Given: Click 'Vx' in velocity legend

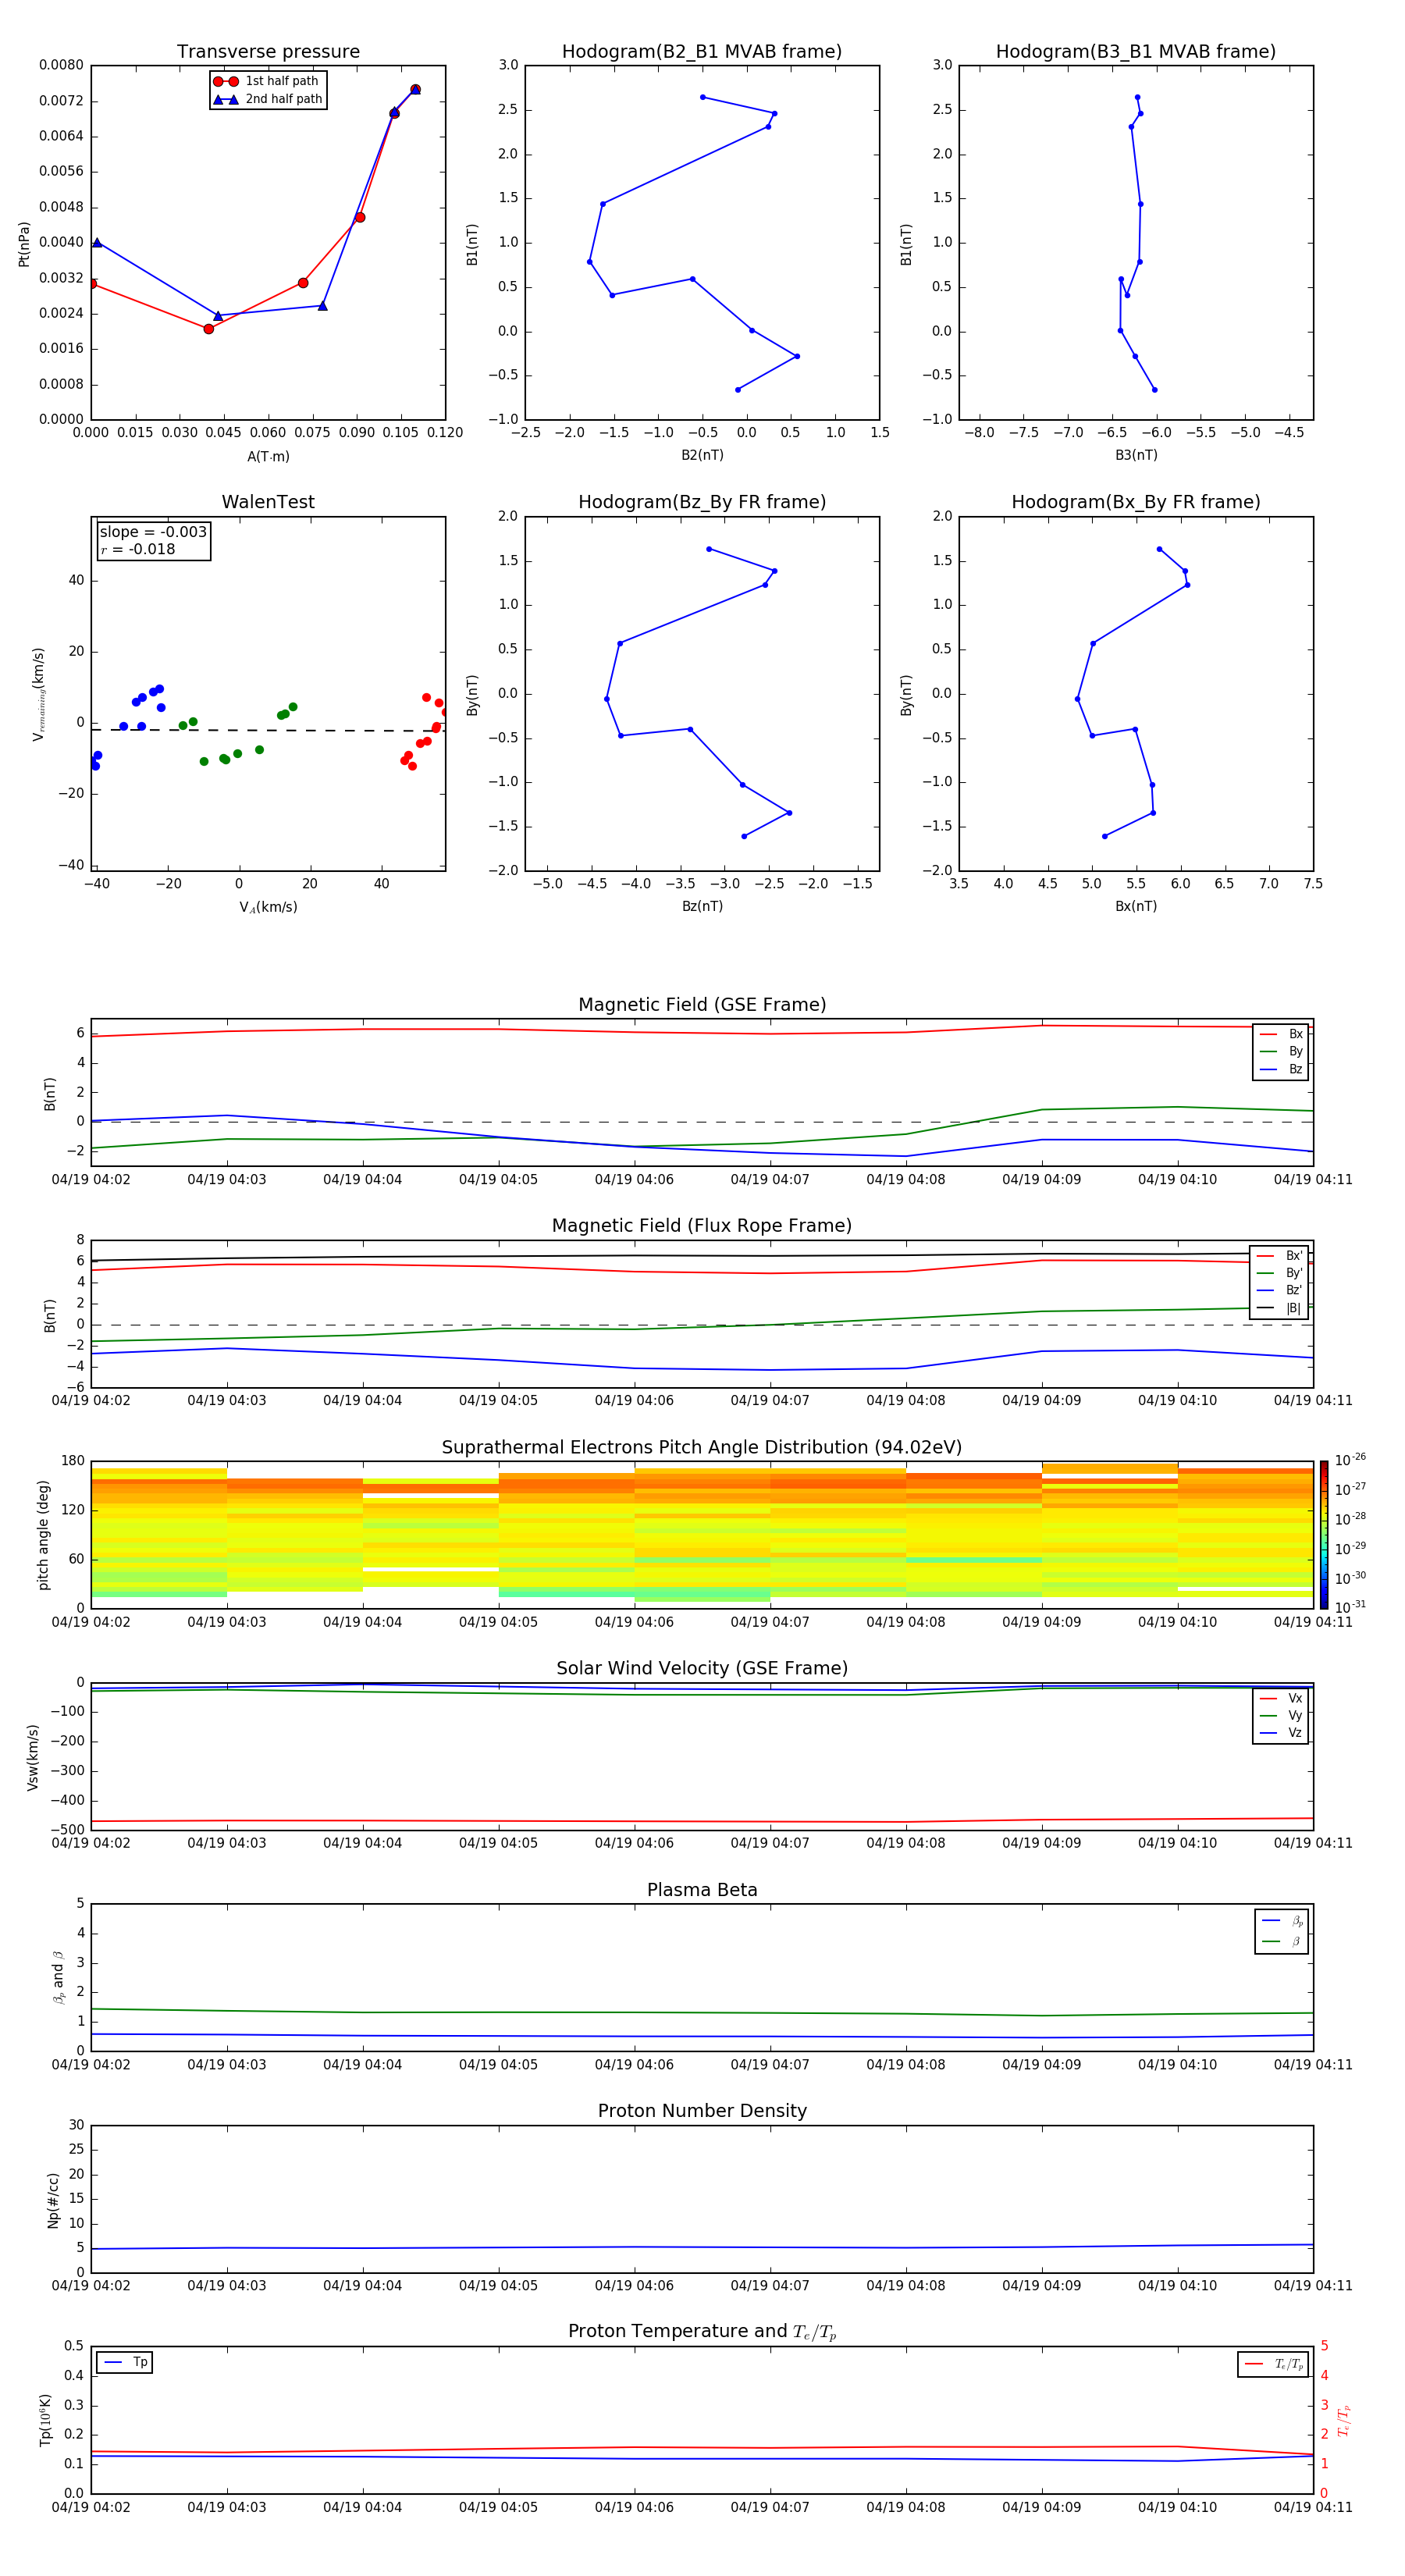Looking at the screenshot, I should click(x=1281, y=1698).
